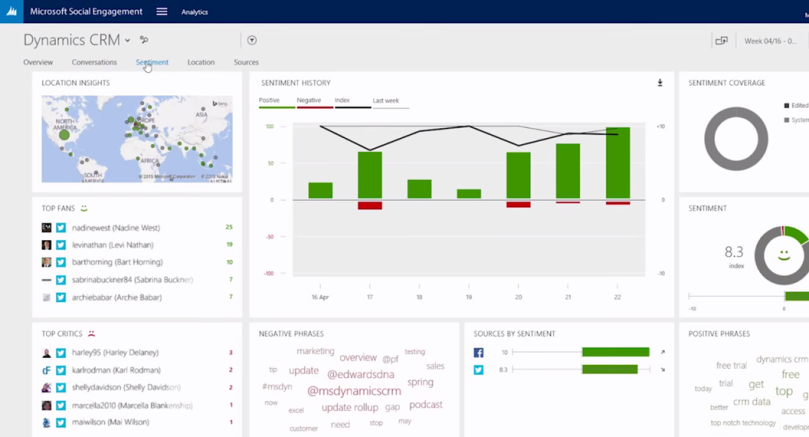Switch to the Overview tab
Viewport: 809px width, 437px height.
click(38, 62)
